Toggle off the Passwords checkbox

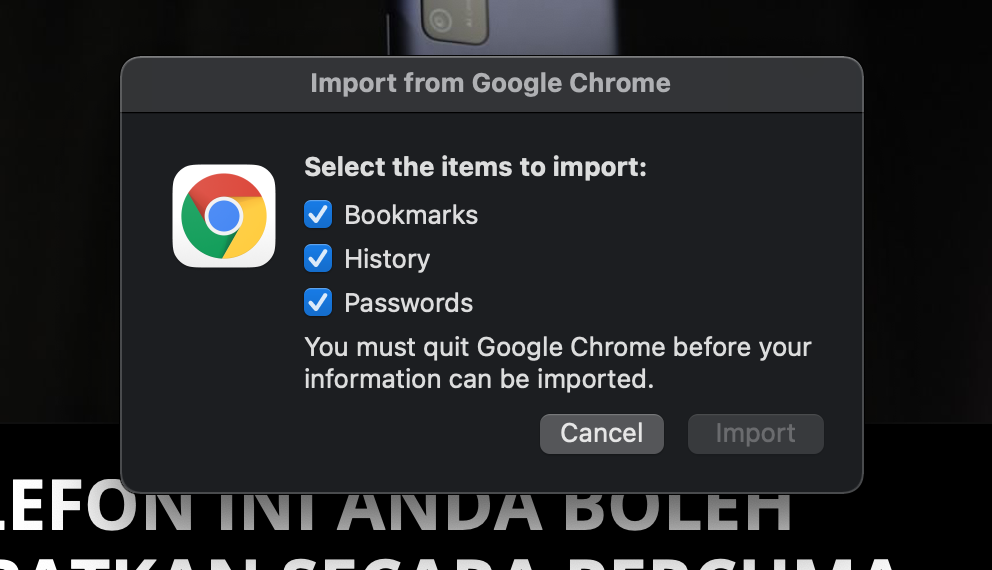click(x=318, y=302)
